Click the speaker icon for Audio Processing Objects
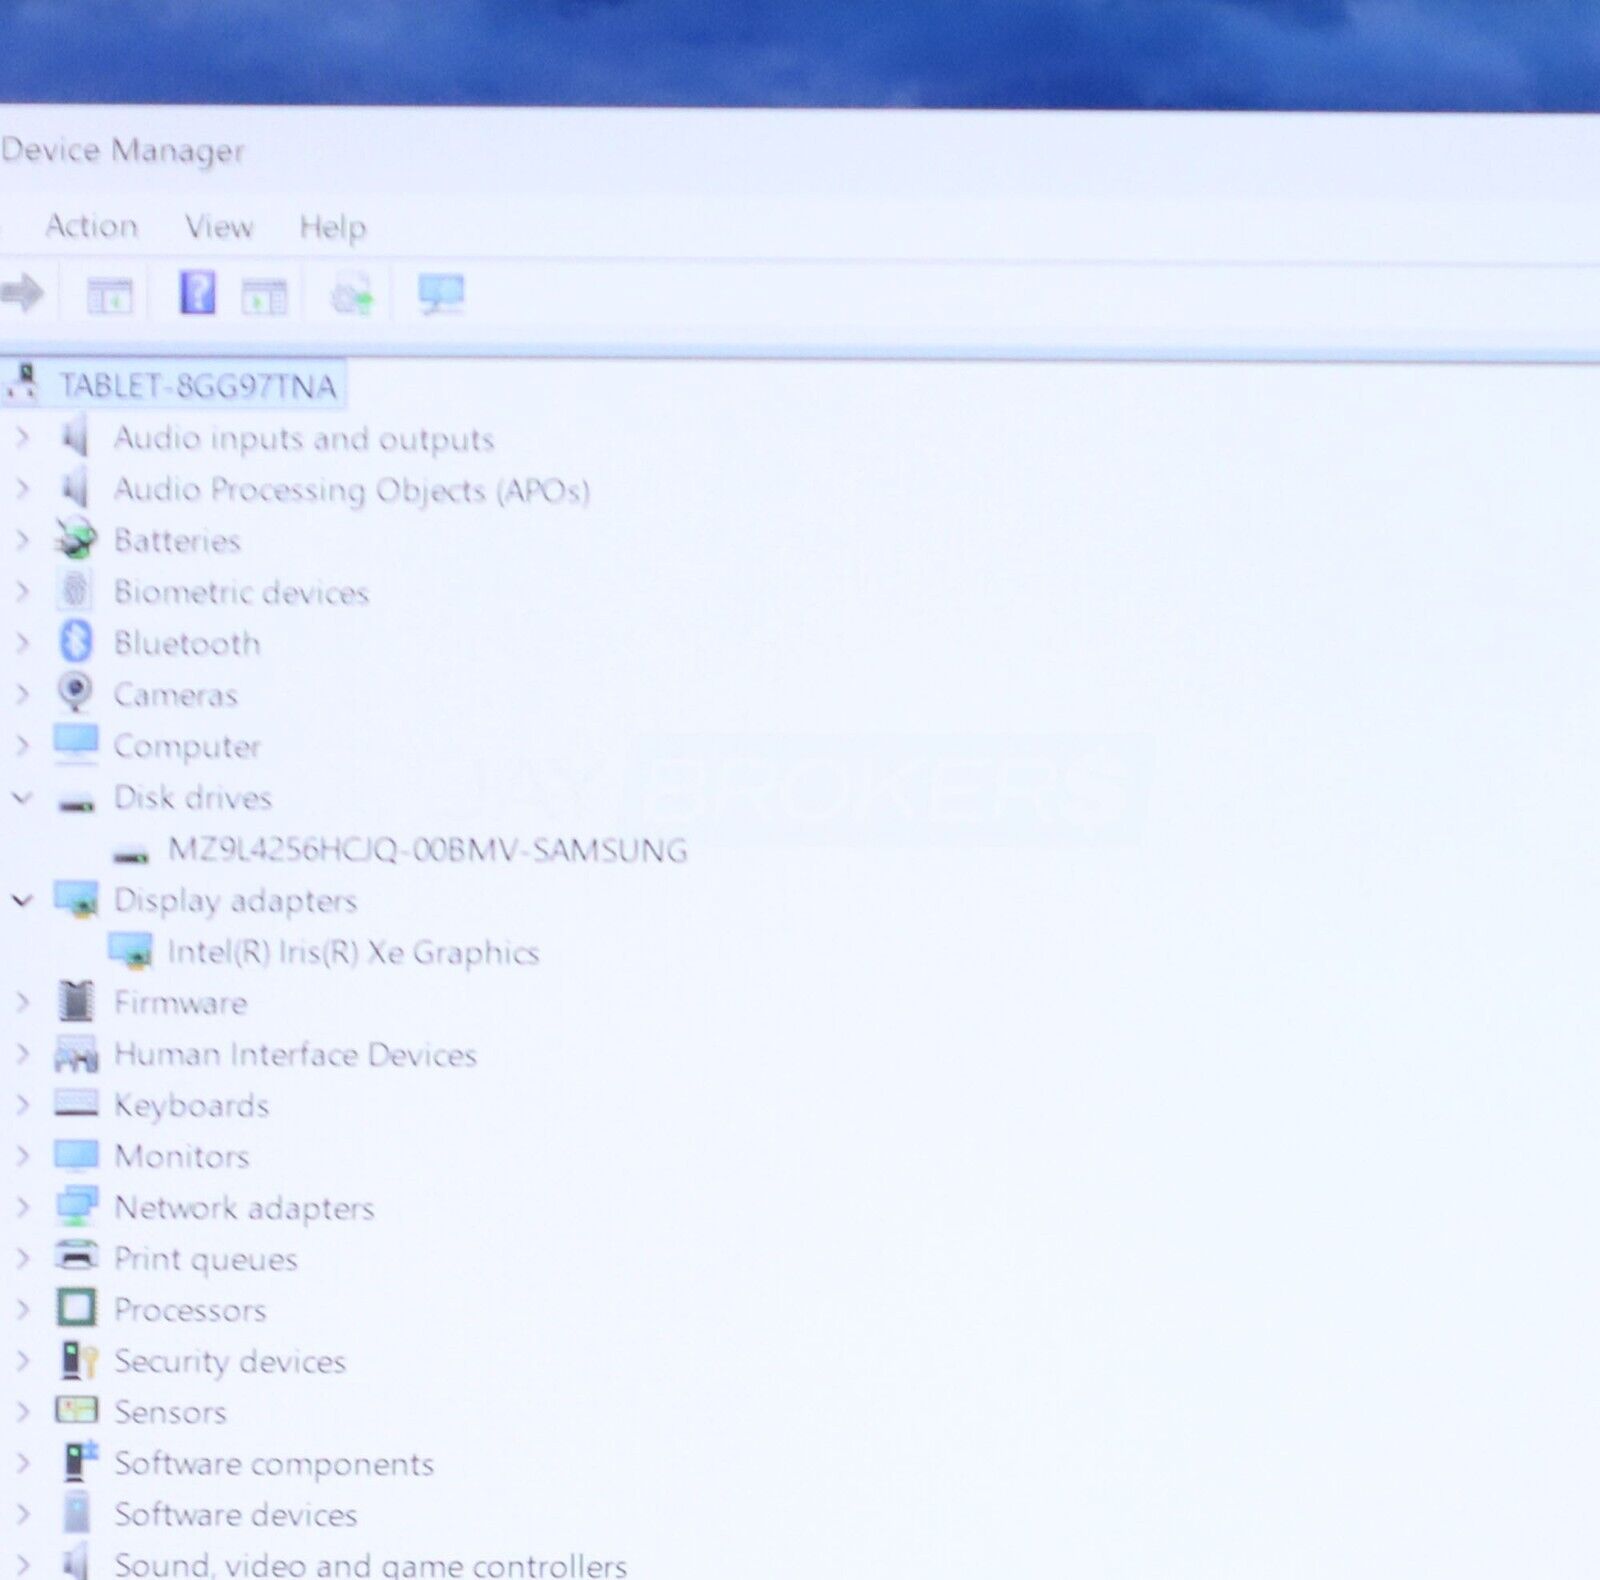Image resolution: width=1600 pixels, height=1580 pixels. [76, 488]
